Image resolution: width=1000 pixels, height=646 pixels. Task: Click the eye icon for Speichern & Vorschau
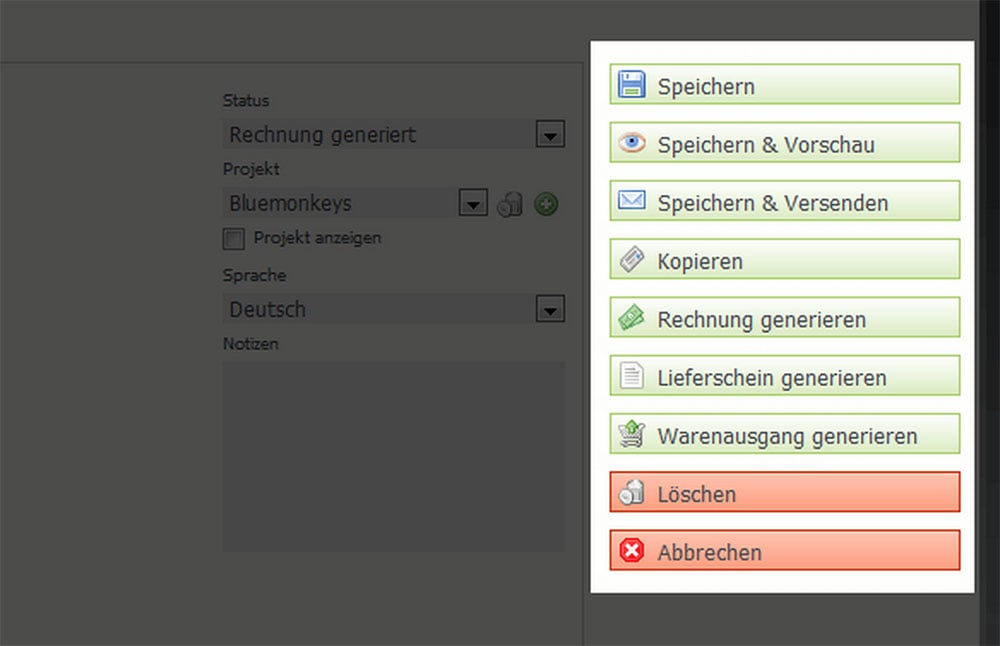(631, 142)
